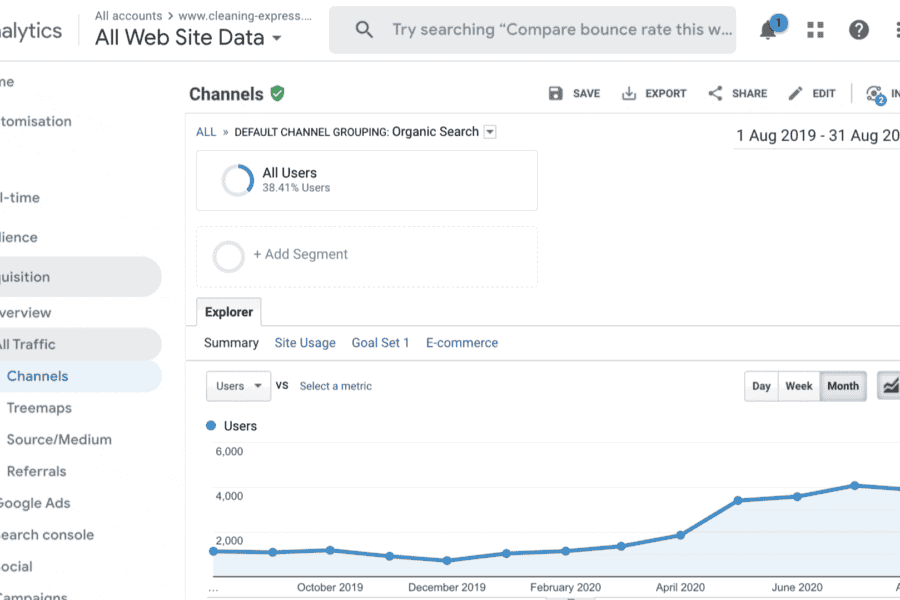Click the Edit pencil icon
This screenshot has height=600, width=900.
tap(796, 93)
